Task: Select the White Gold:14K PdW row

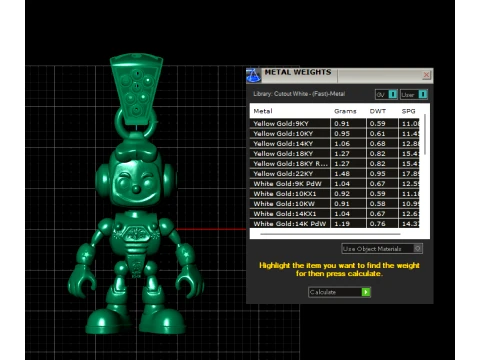Action: point(334,223)
